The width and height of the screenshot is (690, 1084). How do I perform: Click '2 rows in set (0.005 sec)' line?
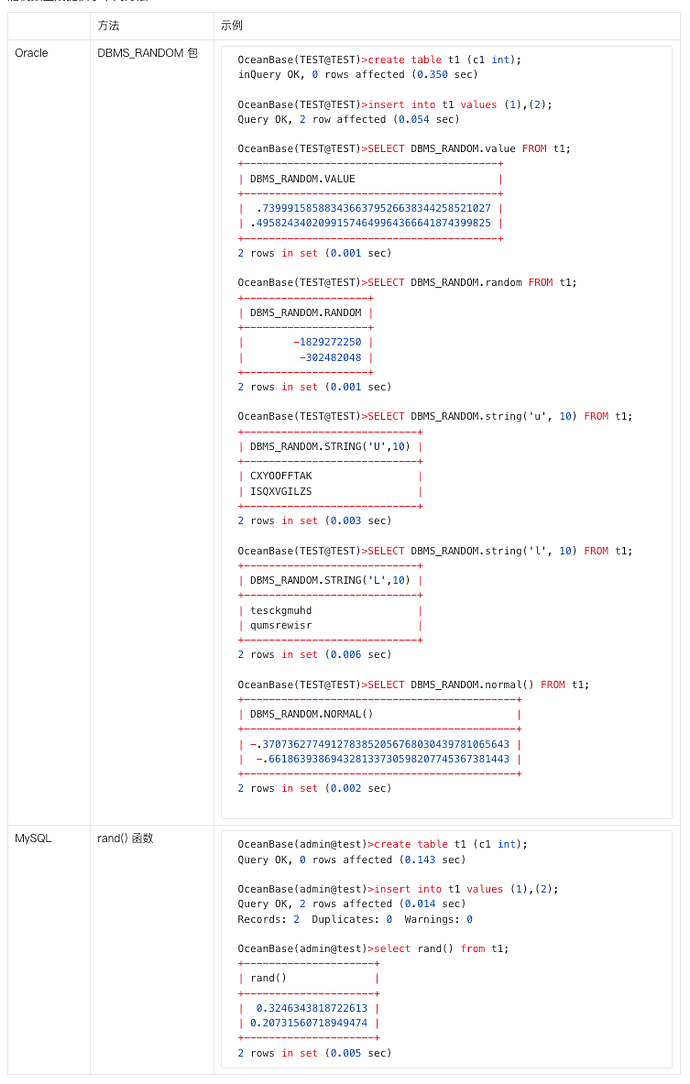coord(315,1054)
